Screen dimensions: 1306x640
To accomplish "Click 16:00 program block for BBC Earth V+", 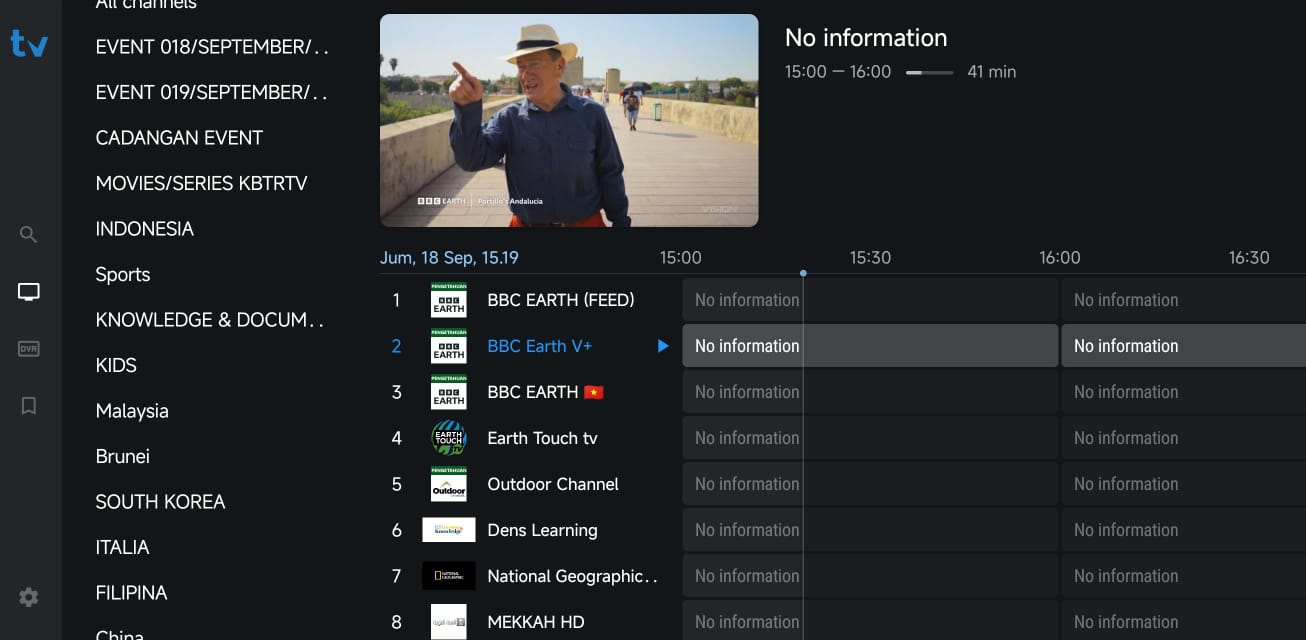I will 1184,346.
